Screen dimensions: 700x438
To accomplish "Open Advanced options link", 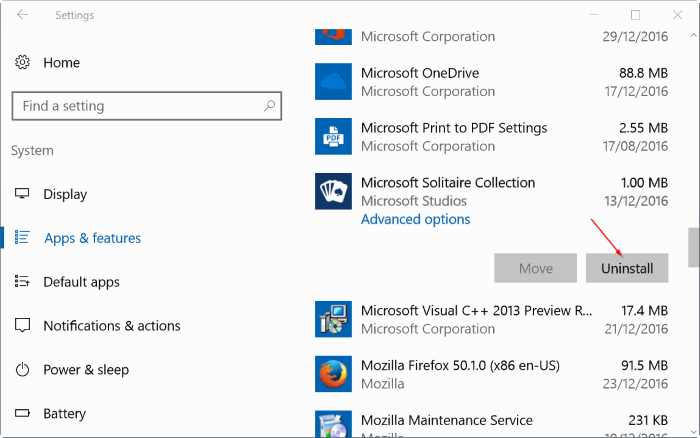I will (x=415, y=219).
